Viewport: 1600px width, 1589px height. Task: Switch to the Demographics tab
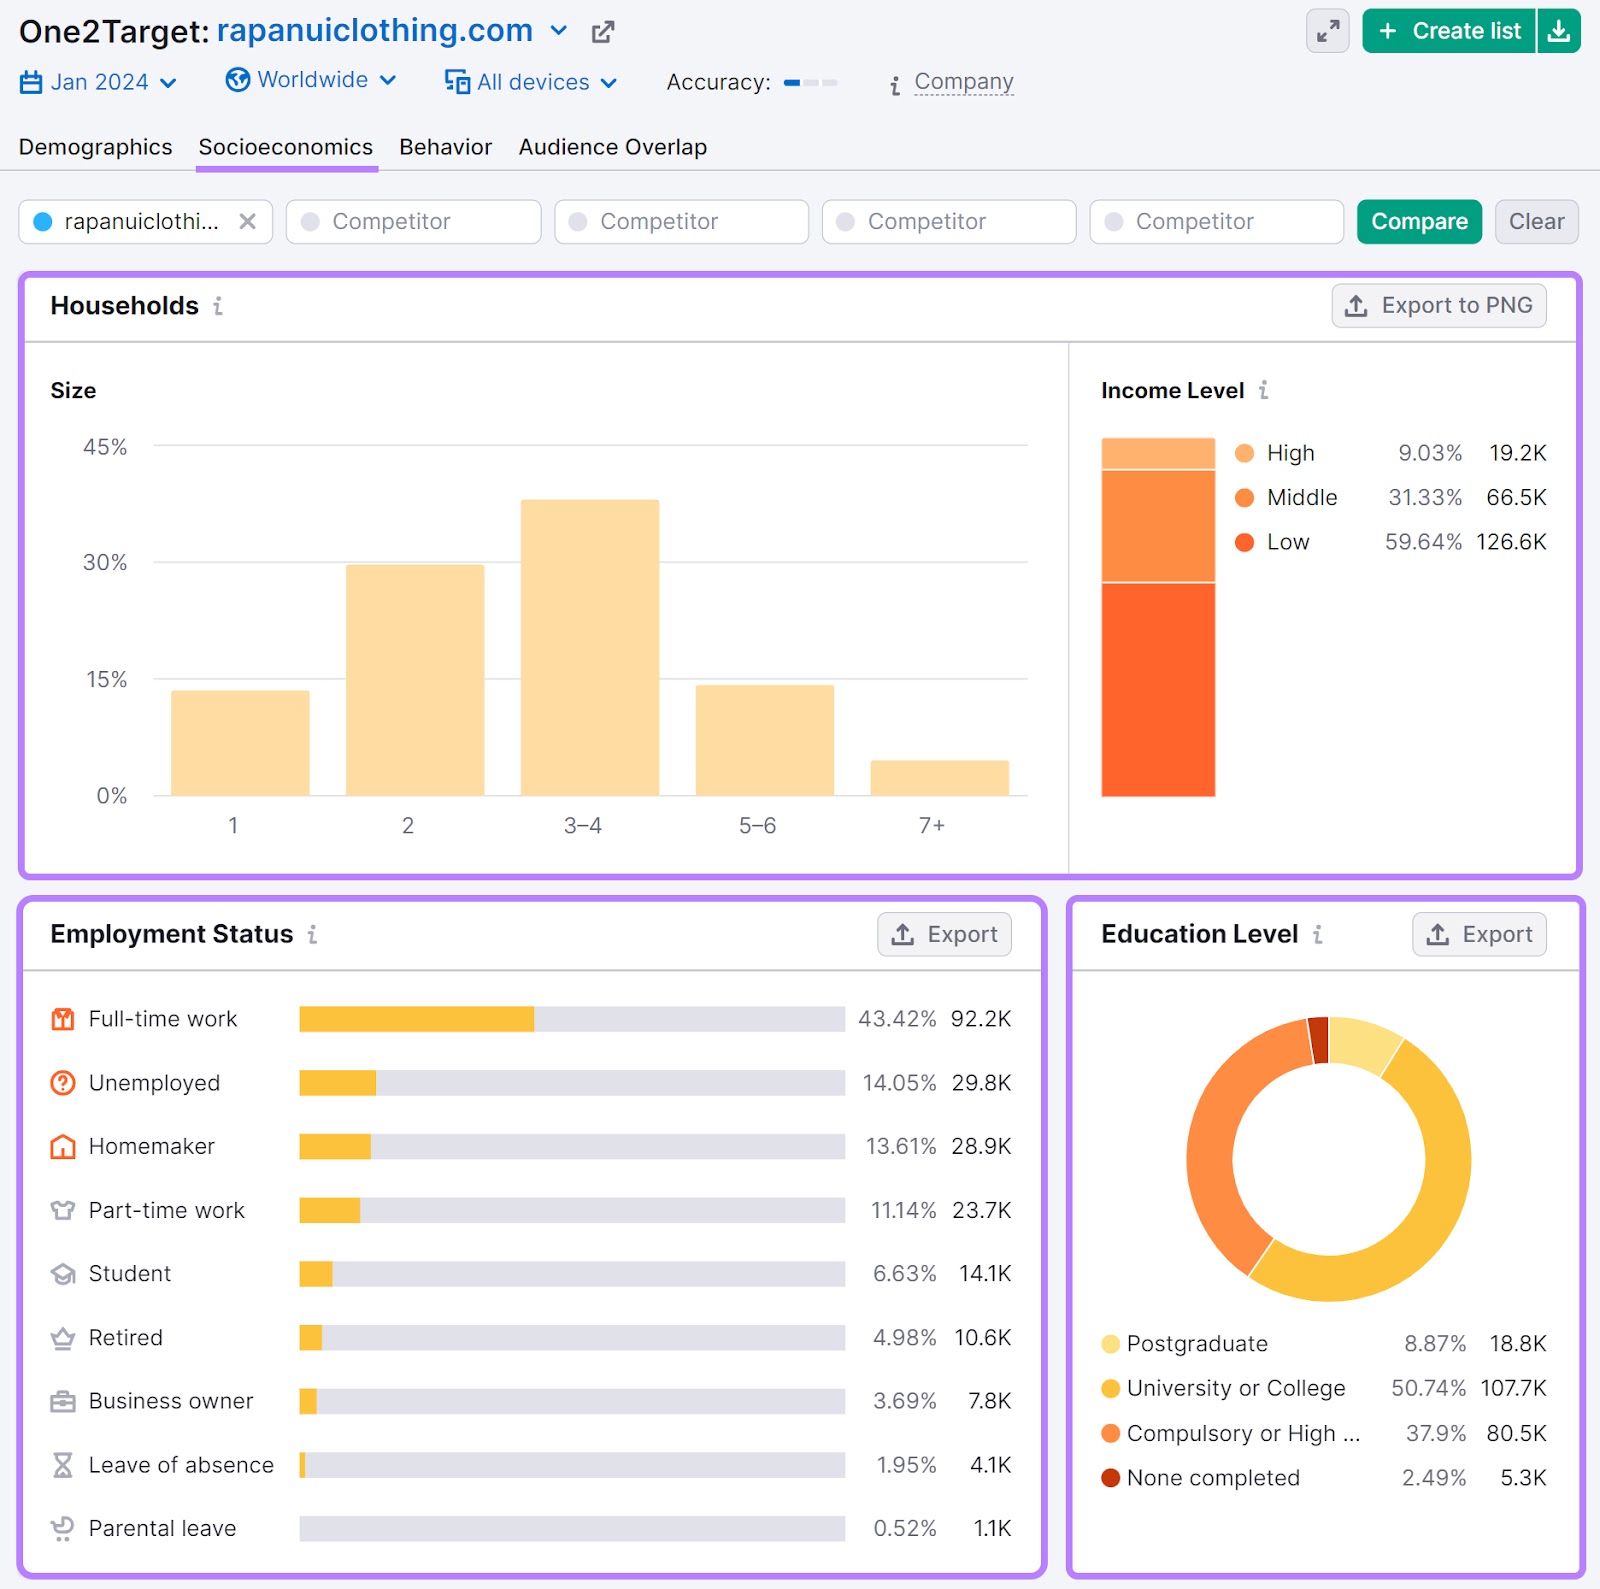(x=95, y=147)
